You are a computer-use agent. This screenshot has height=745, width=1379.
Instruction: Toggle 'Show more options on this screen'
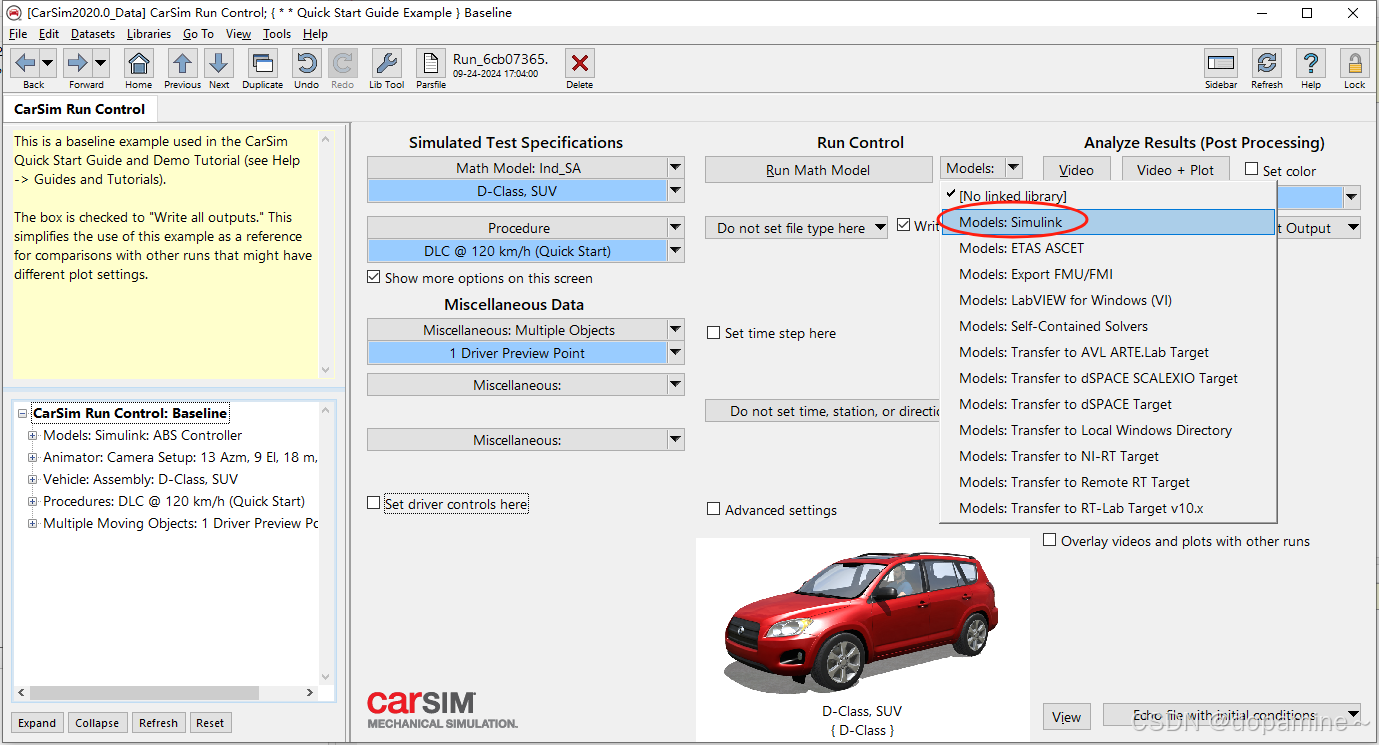[374, 278]
